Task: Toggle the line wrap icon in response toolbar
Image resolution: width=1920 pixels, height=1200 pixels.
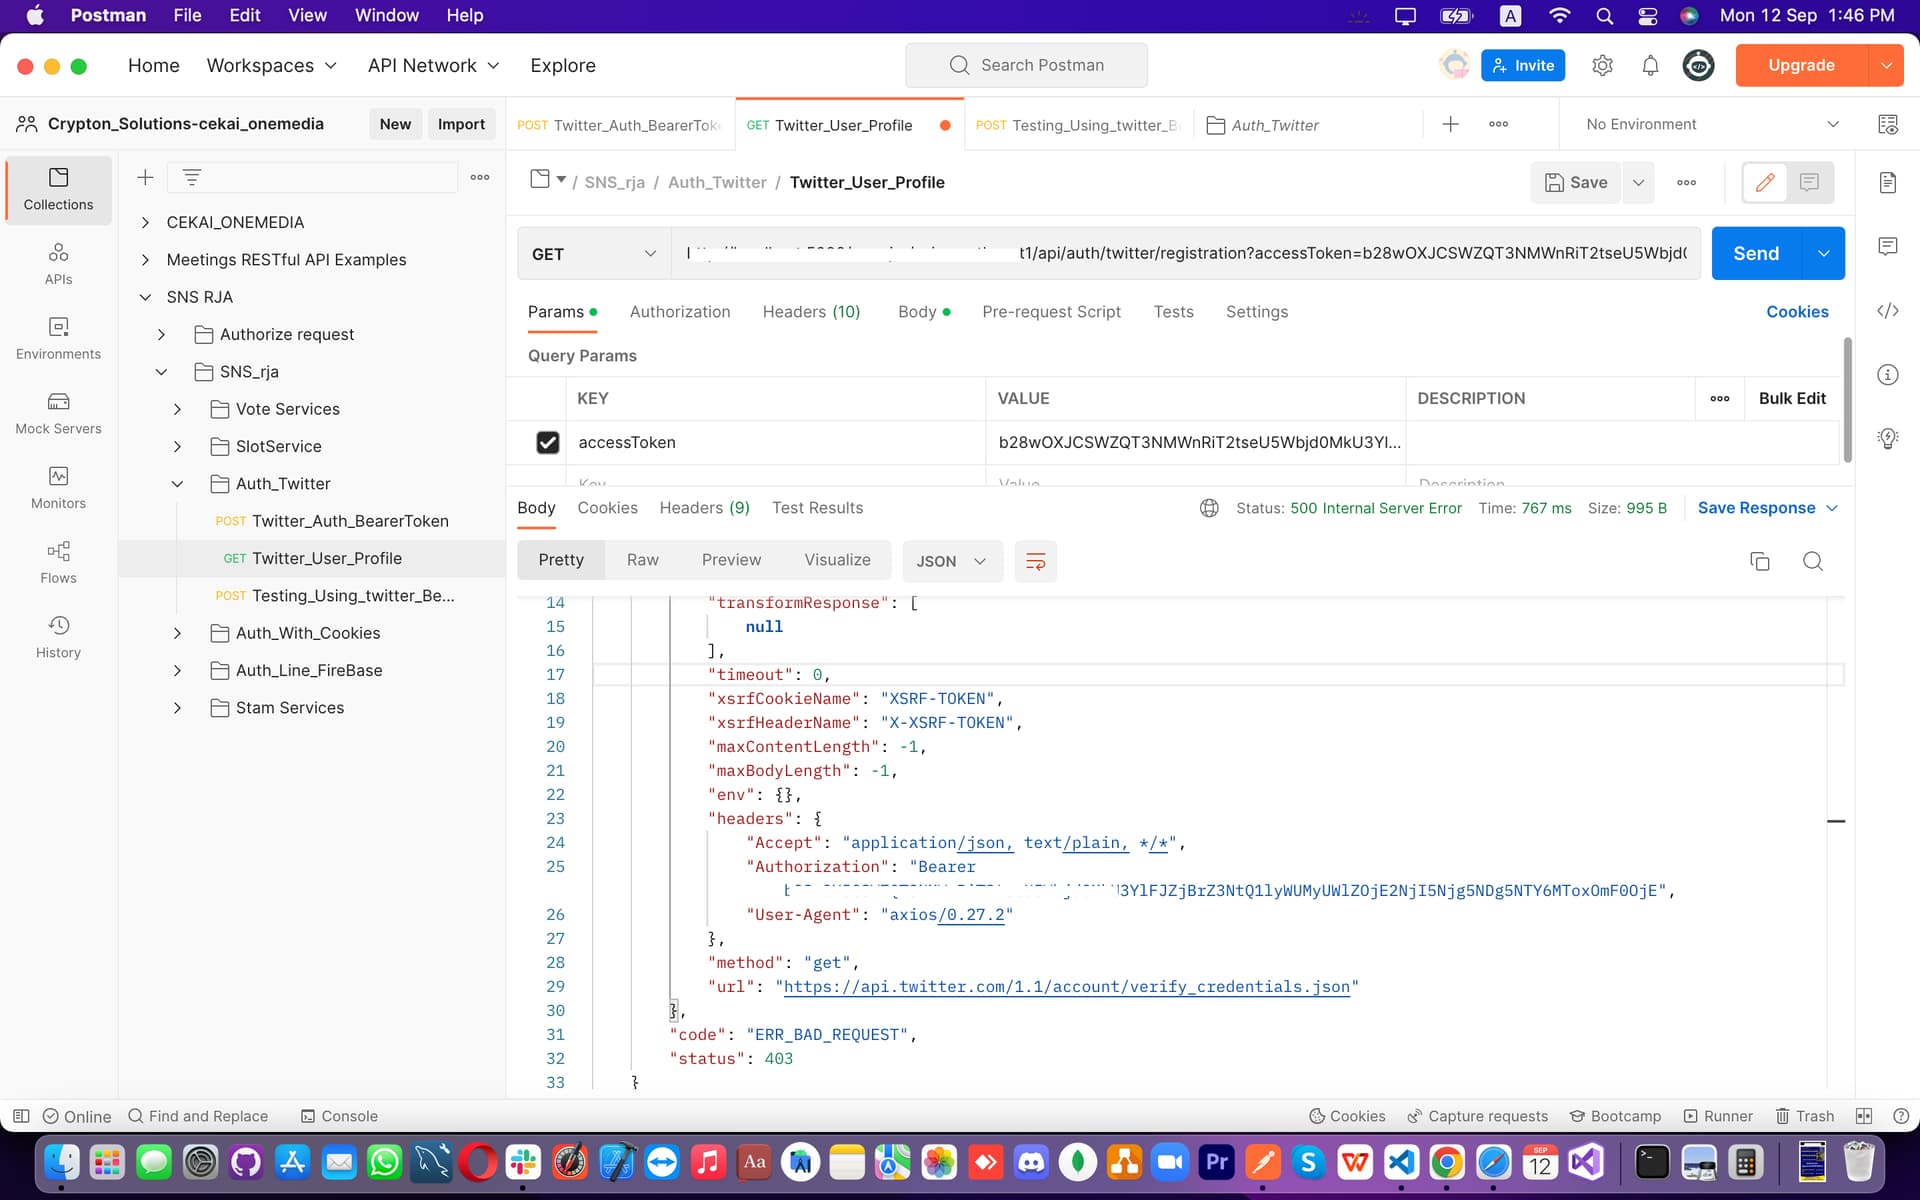Action: 1035,561
